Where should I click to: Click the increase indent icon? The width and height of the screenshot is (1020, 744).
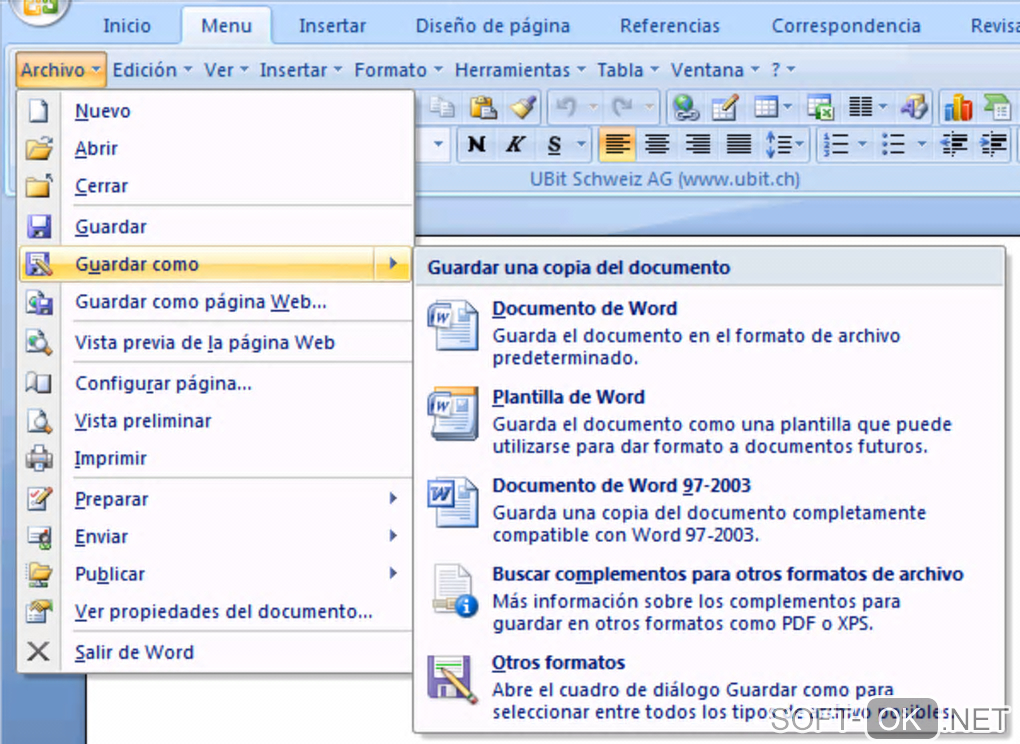click(x=994, y=144)
